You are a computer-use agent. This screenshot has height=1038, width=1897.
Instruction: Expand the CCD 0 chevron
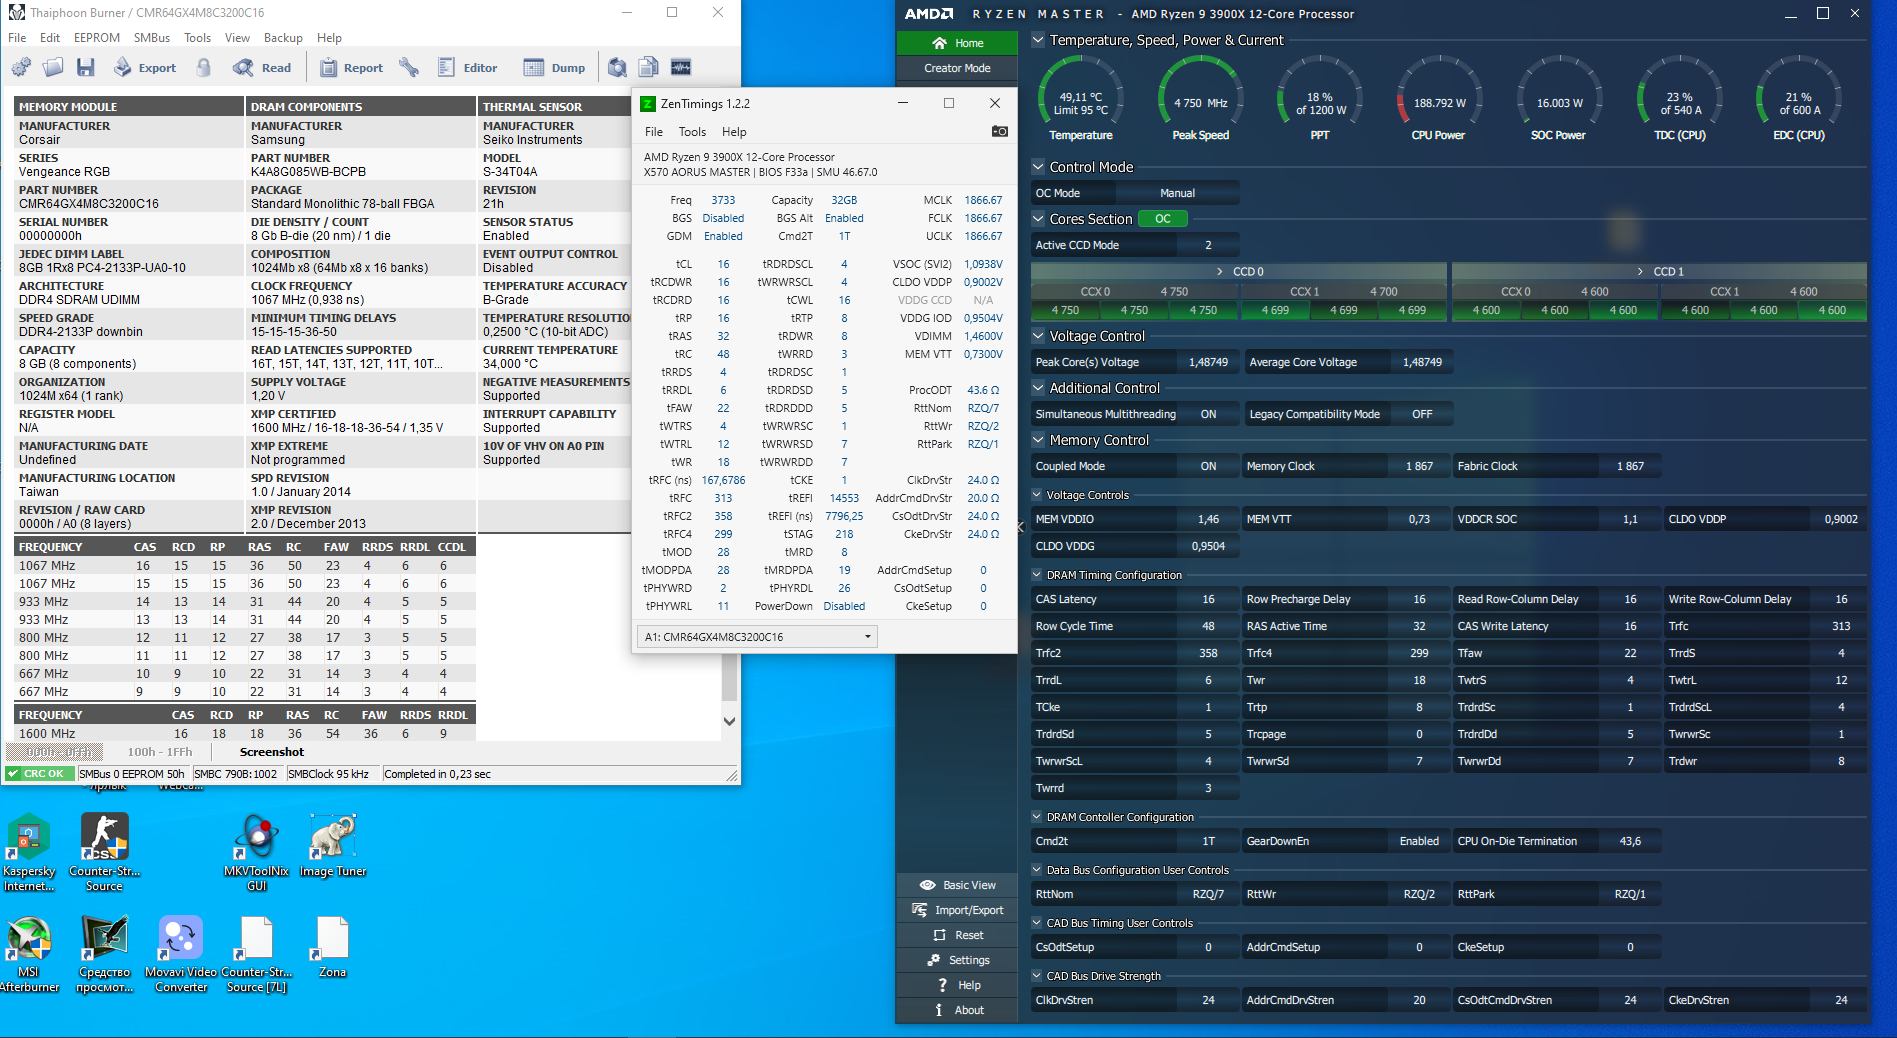(1220, 271)
